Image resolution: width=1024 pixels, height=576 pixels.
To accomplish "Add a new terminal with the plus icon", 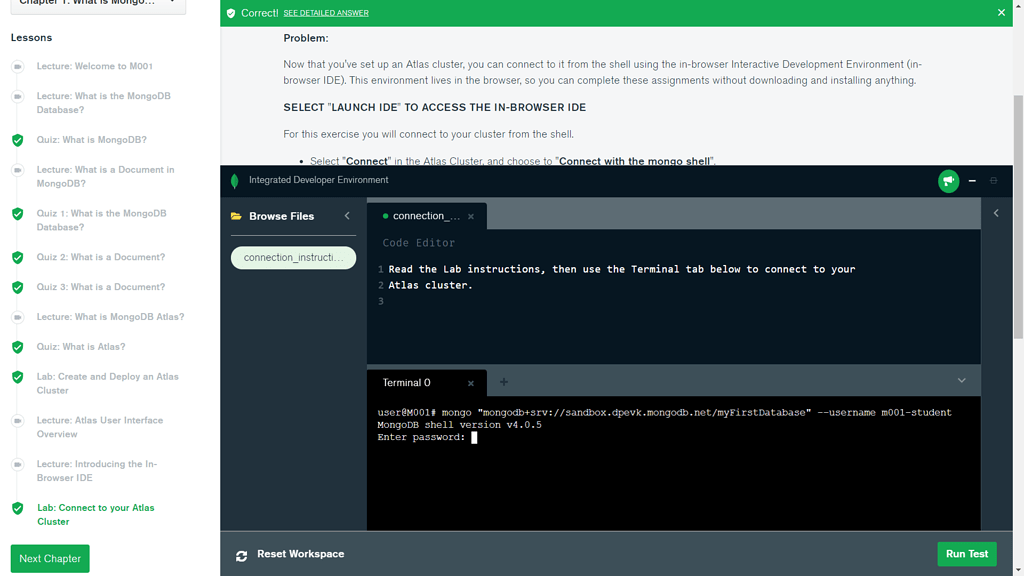I will pyautogui.click(x=503, y=382).
